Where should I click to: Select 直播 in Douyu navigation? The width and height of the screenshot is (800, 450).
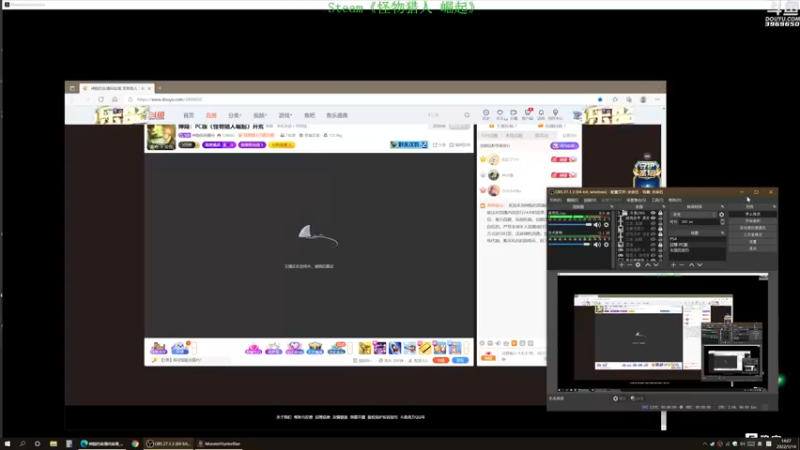pyautogui.click(x=211, y=115)
